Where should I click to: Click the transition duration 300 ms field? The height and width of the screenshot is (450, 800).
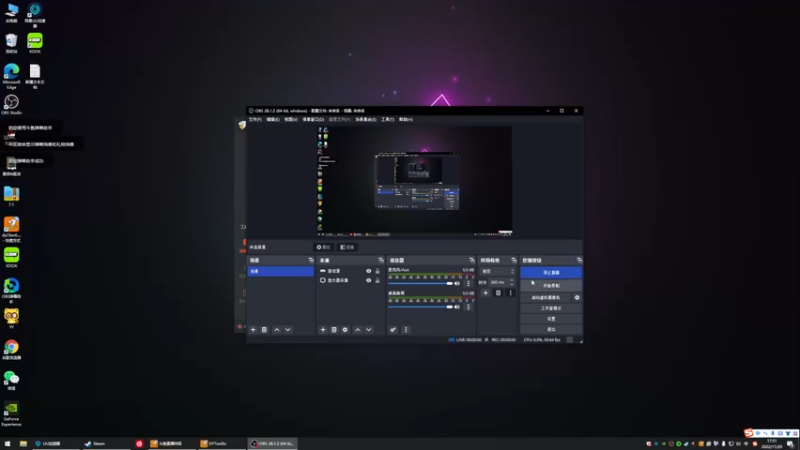(x=499, y=282)
